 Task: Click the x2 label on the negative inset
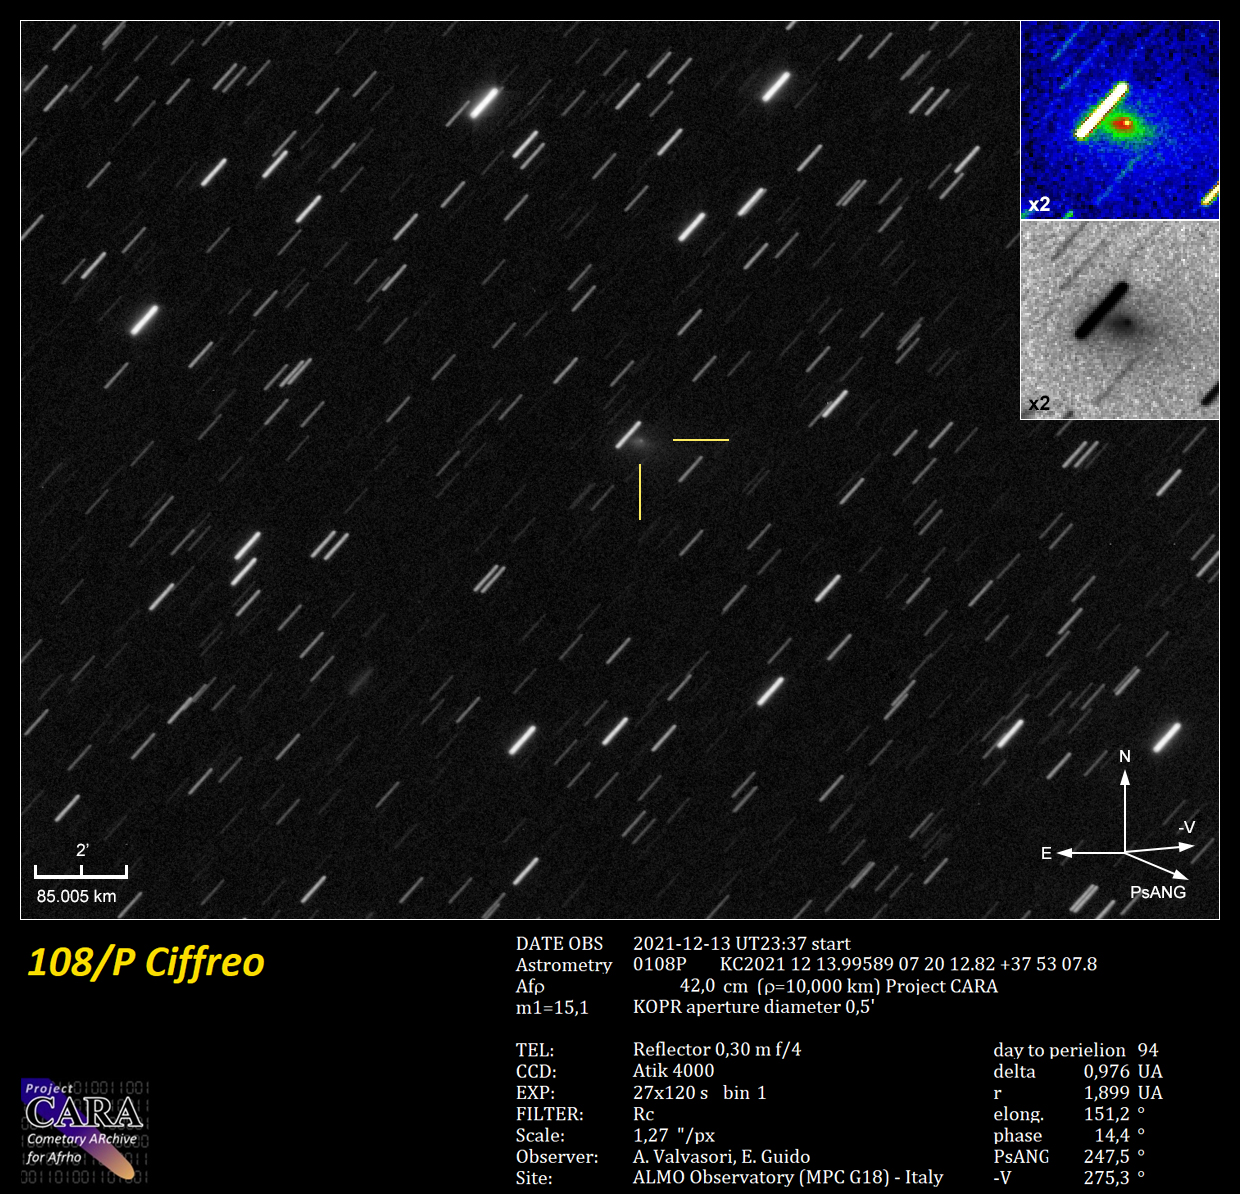pyautogui.click(x=1039, y=403)
